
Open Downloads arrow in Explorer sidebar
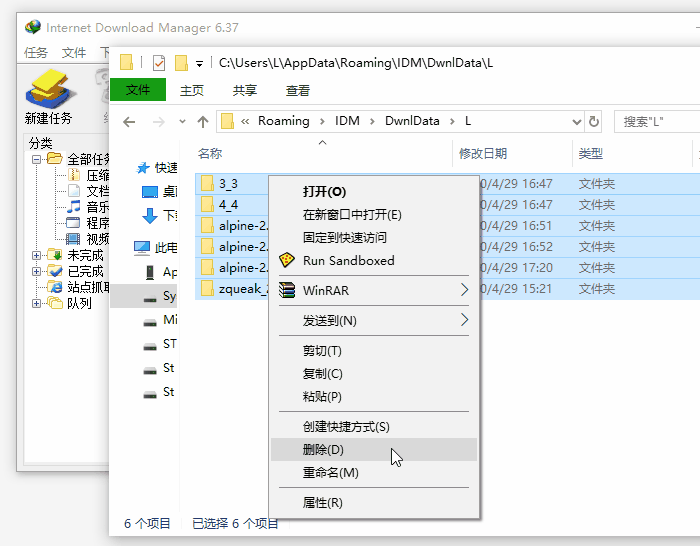[x=150, y=216]
